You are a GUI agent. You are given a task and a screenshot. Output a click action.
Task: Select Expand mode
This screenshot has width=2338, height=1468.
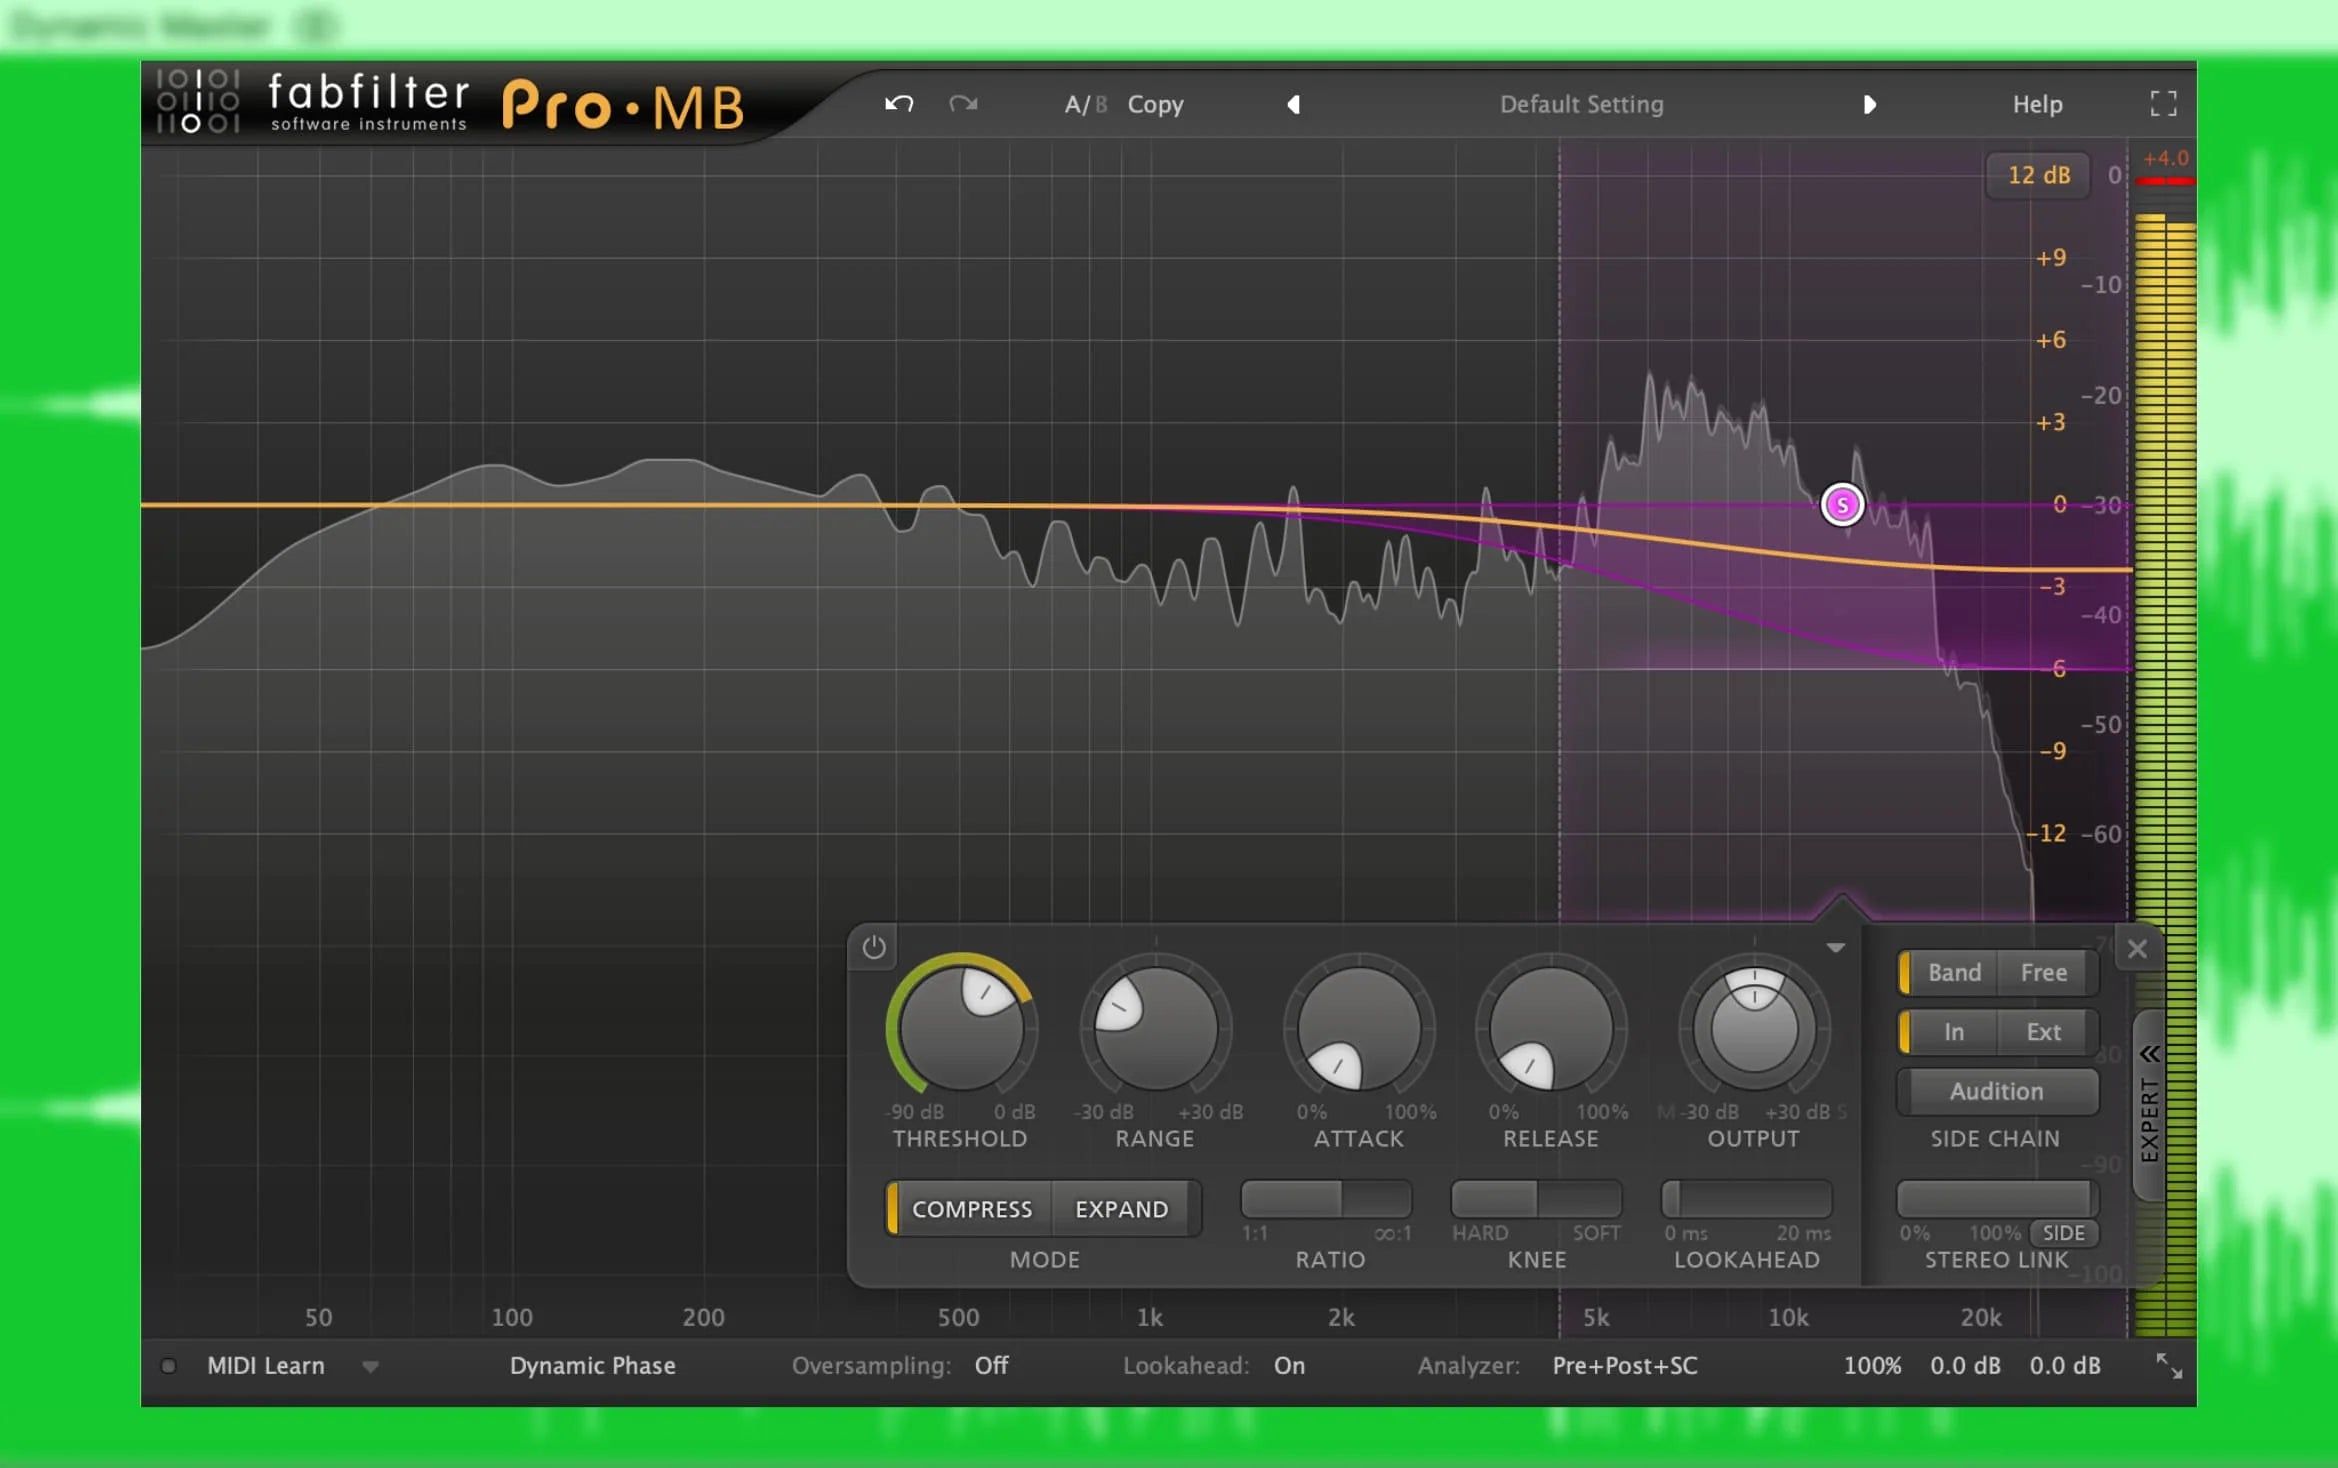1122,1209
